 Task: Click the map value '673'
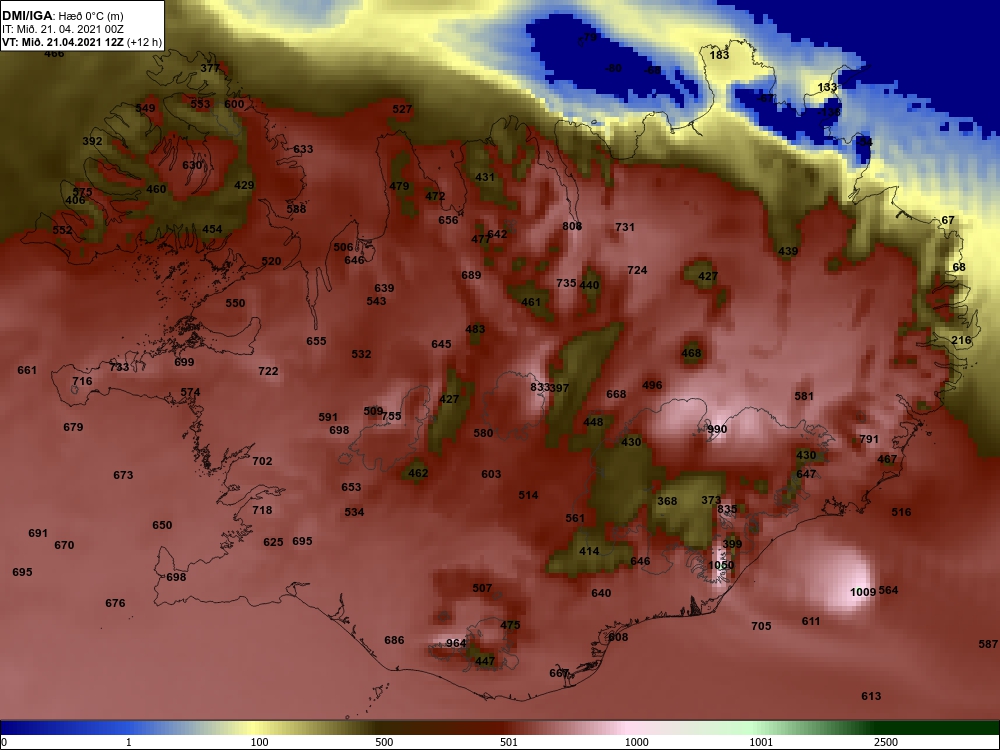point(123,475)
